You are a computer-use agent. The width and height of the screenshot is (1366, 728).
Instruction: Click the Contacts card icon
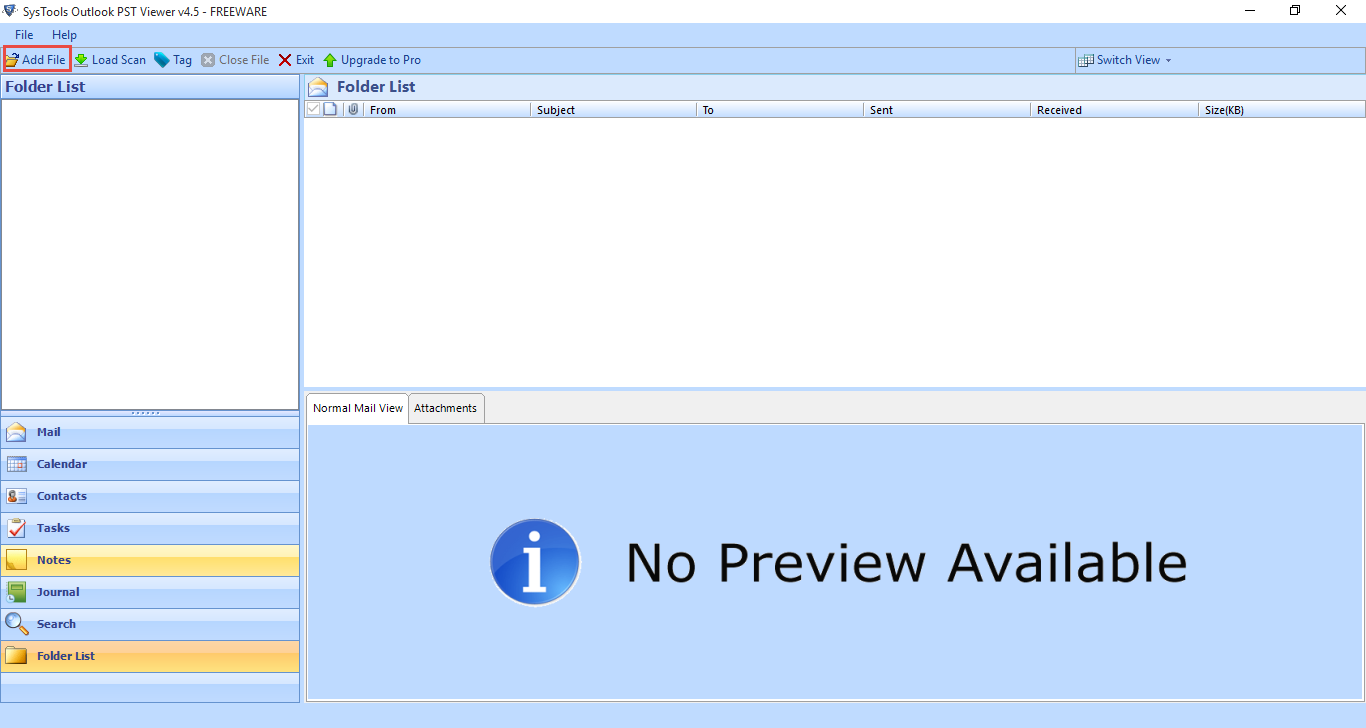(16, 496)
